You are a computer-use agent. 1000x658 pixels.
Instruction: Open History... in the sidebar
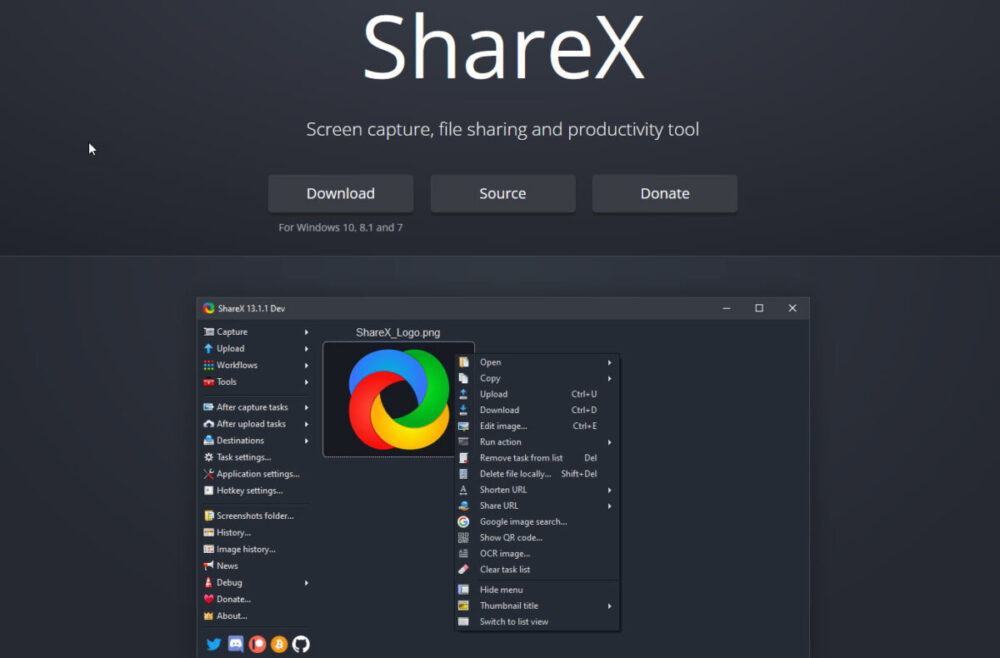click(258, 532)
